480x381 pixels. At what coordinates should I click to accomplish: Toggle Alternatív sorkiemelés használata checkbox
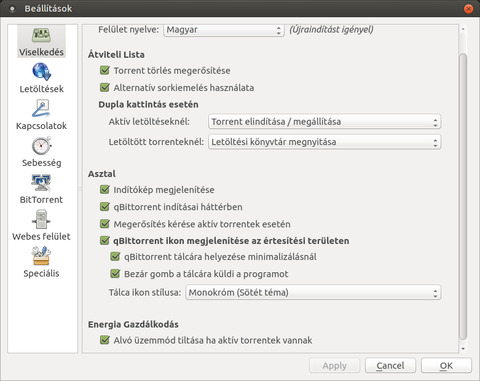tap(105, 87)
